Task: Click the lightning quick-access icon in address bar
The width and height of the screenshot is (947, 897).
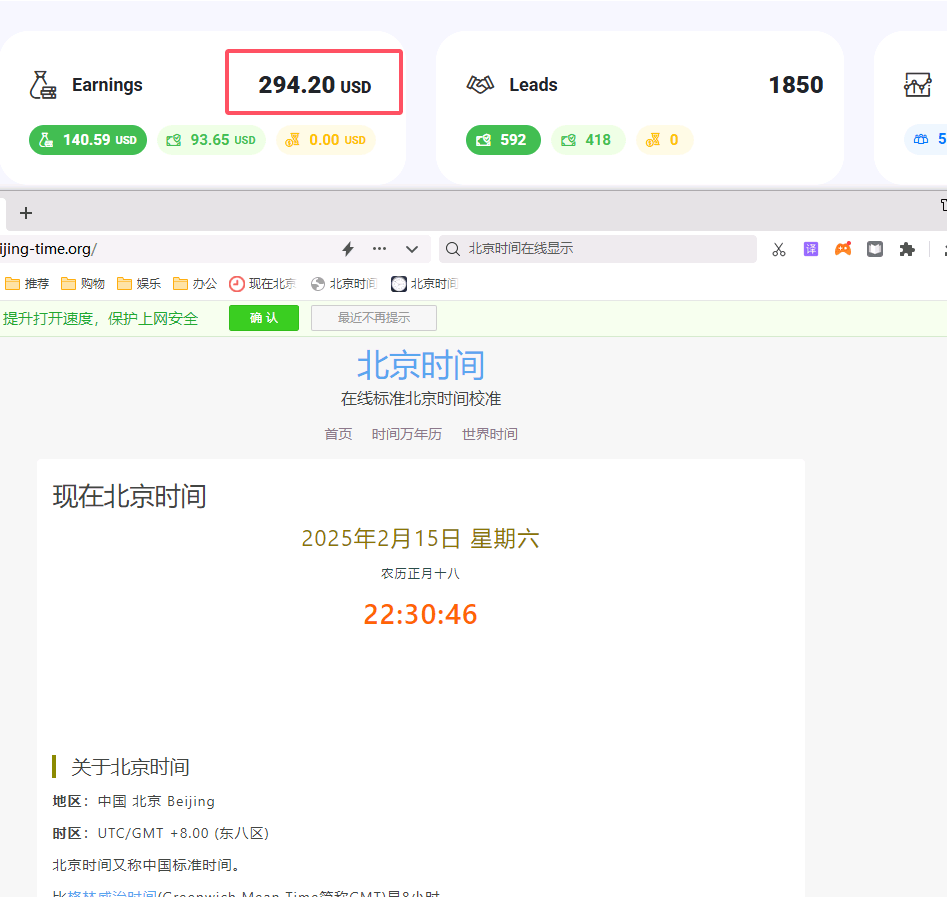Action: click(347, 249)
